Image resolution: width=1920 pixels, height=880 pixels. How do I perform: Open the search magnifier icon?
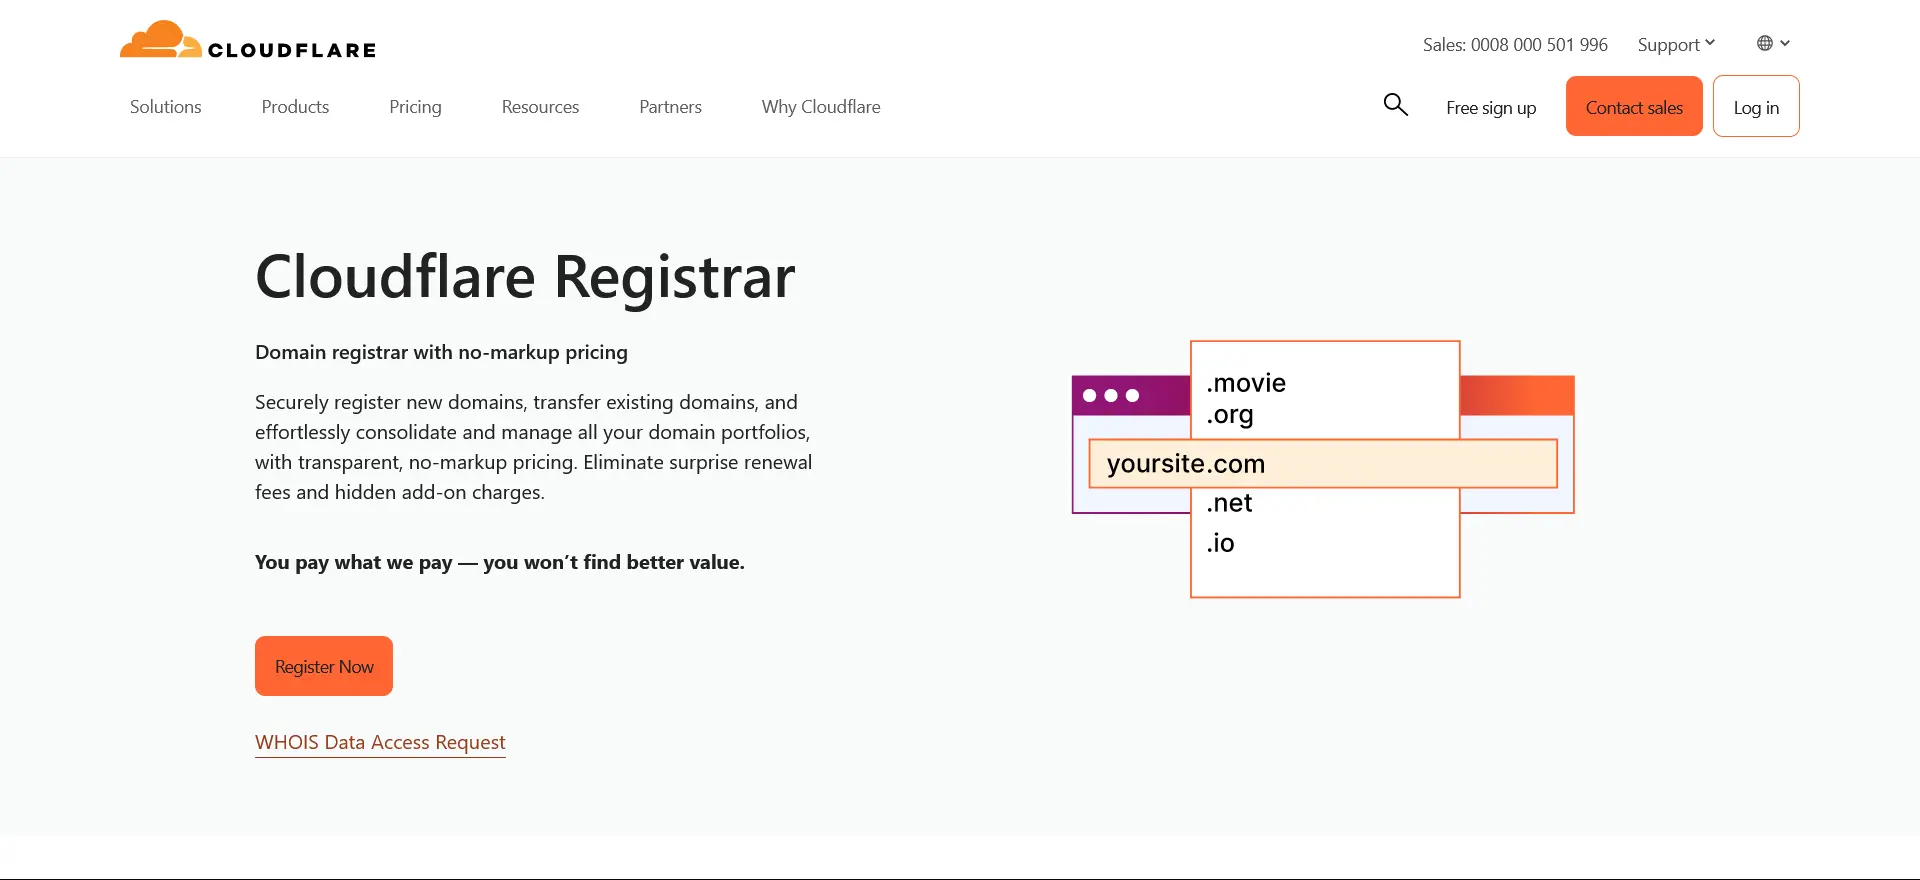point(1396,105)
